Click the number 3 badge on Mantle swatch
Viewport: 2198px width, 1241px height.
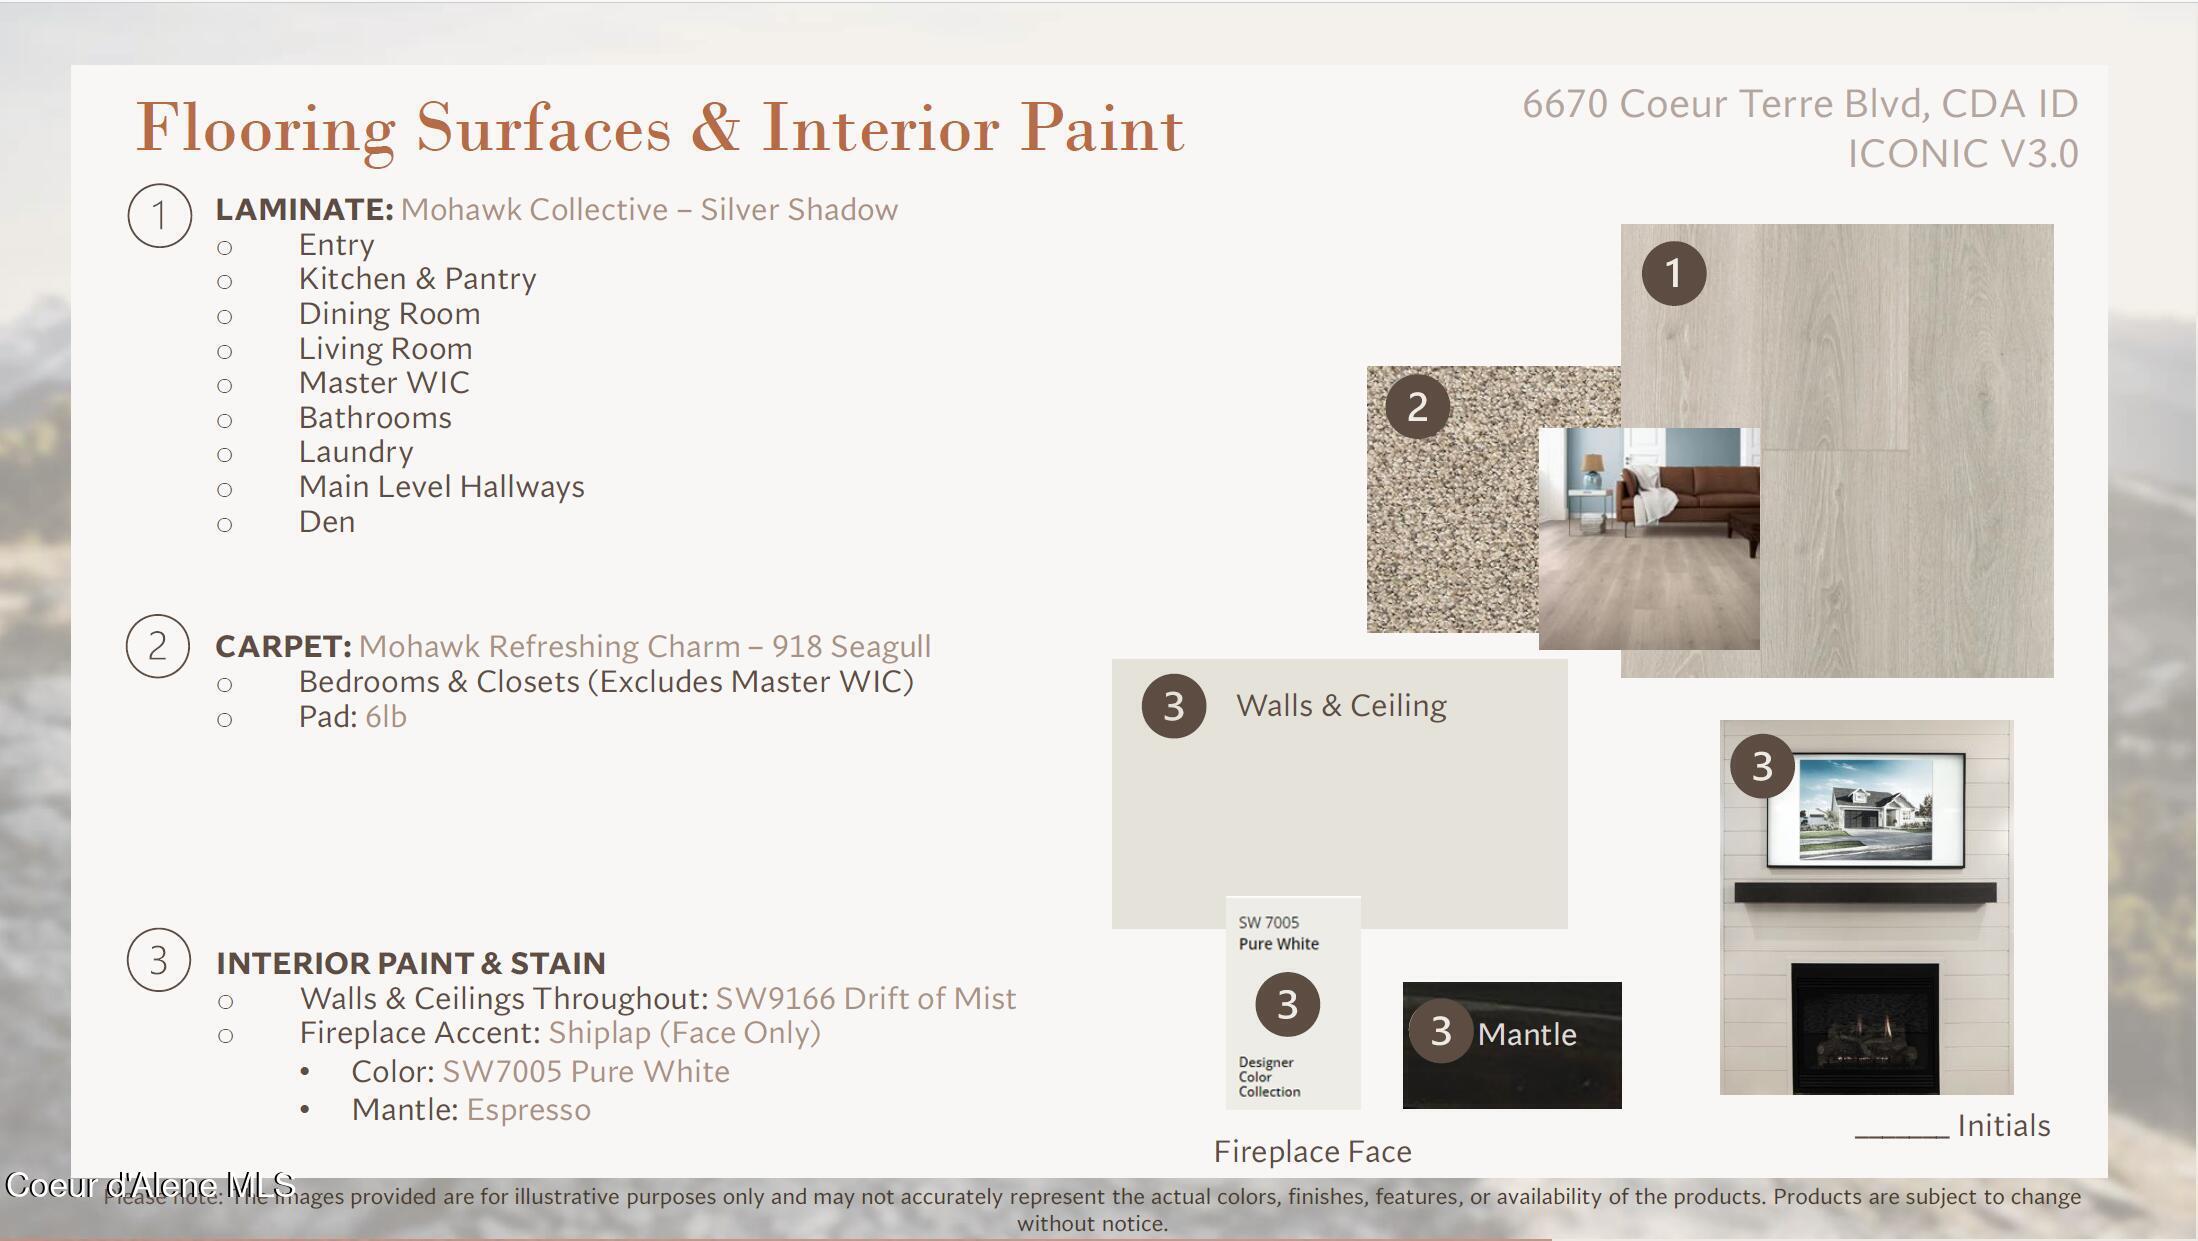[1440, 1031]
